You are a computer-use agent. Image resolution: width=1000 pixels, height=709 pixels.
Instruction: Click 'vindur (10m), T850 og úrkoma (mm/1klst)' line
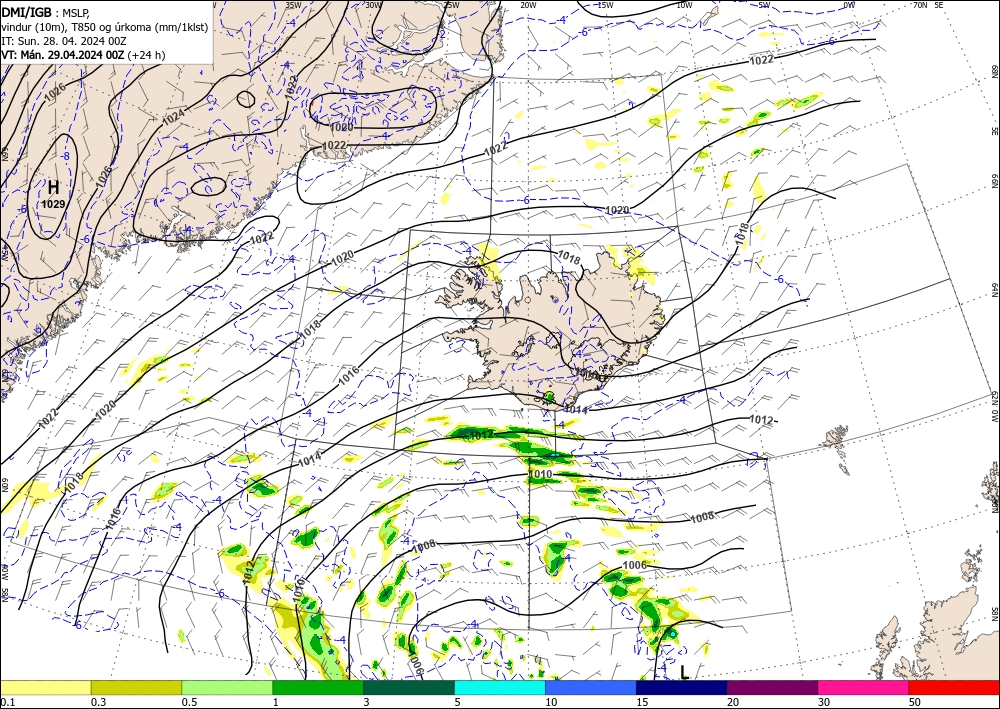pyautogui.click(x=105, y=26)
